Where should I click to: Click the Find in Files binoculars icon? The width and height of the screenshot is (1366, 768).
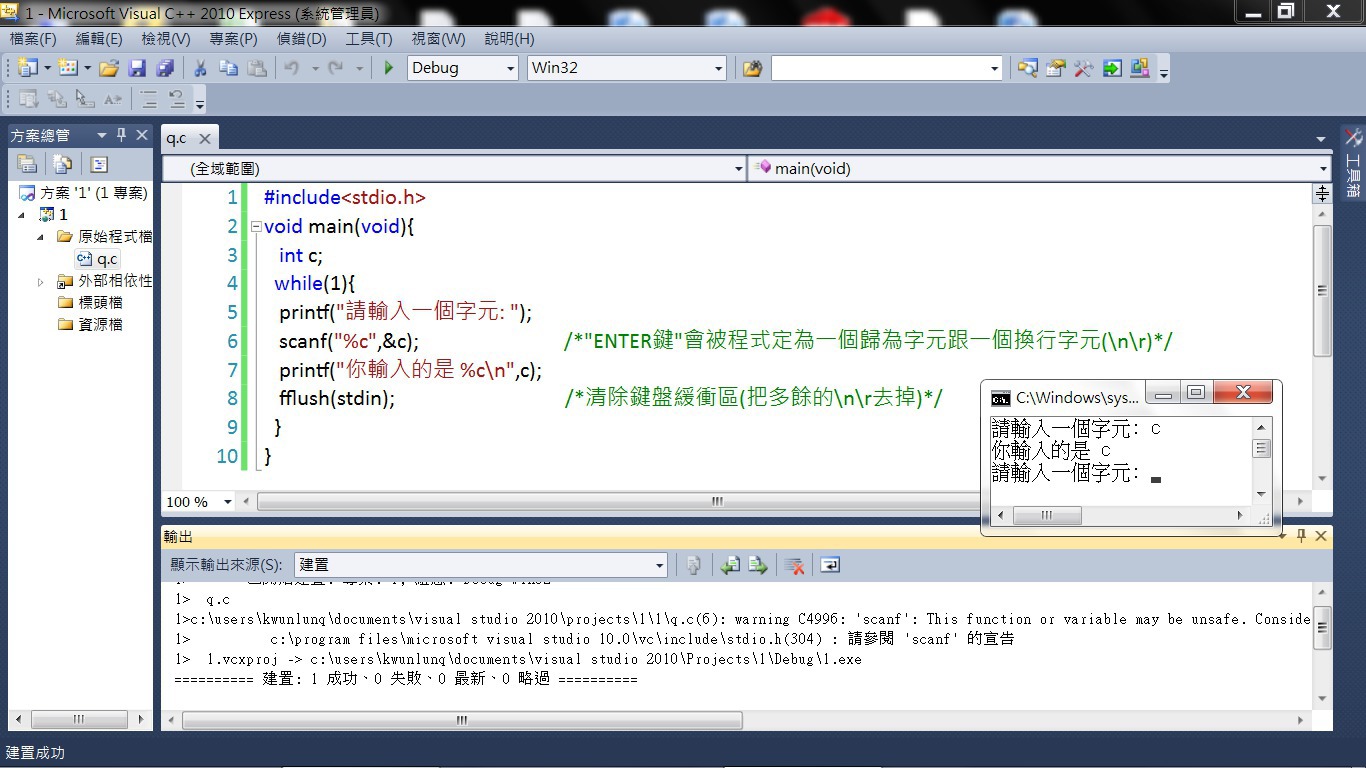click(x=752, y=68)
